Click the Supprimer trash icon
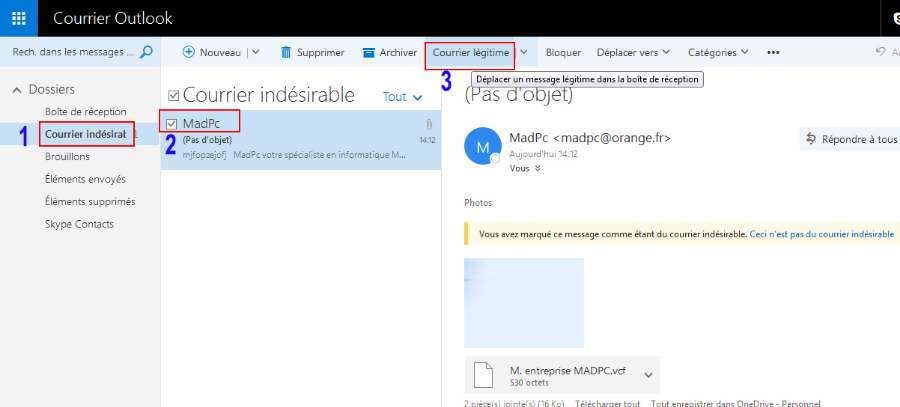Image resolution: width=900 pixels, height=407 pixels. click(x=286, y=52)
